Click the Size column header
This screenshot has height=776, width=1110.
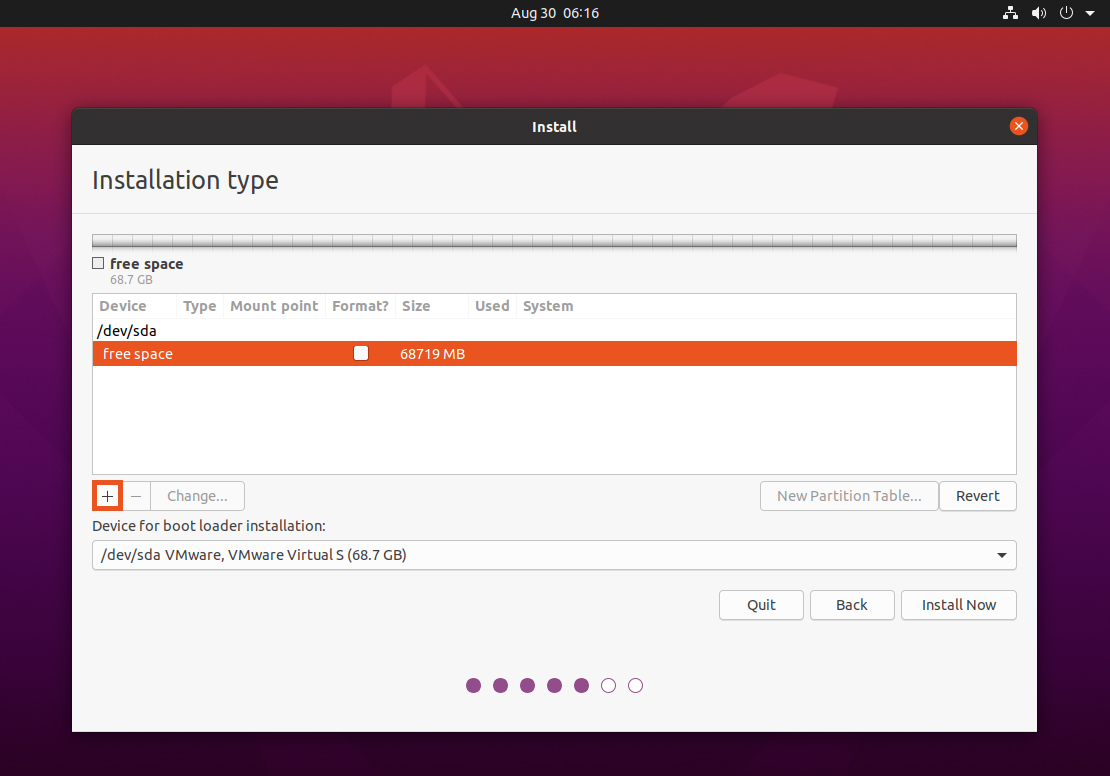(432, 306)
